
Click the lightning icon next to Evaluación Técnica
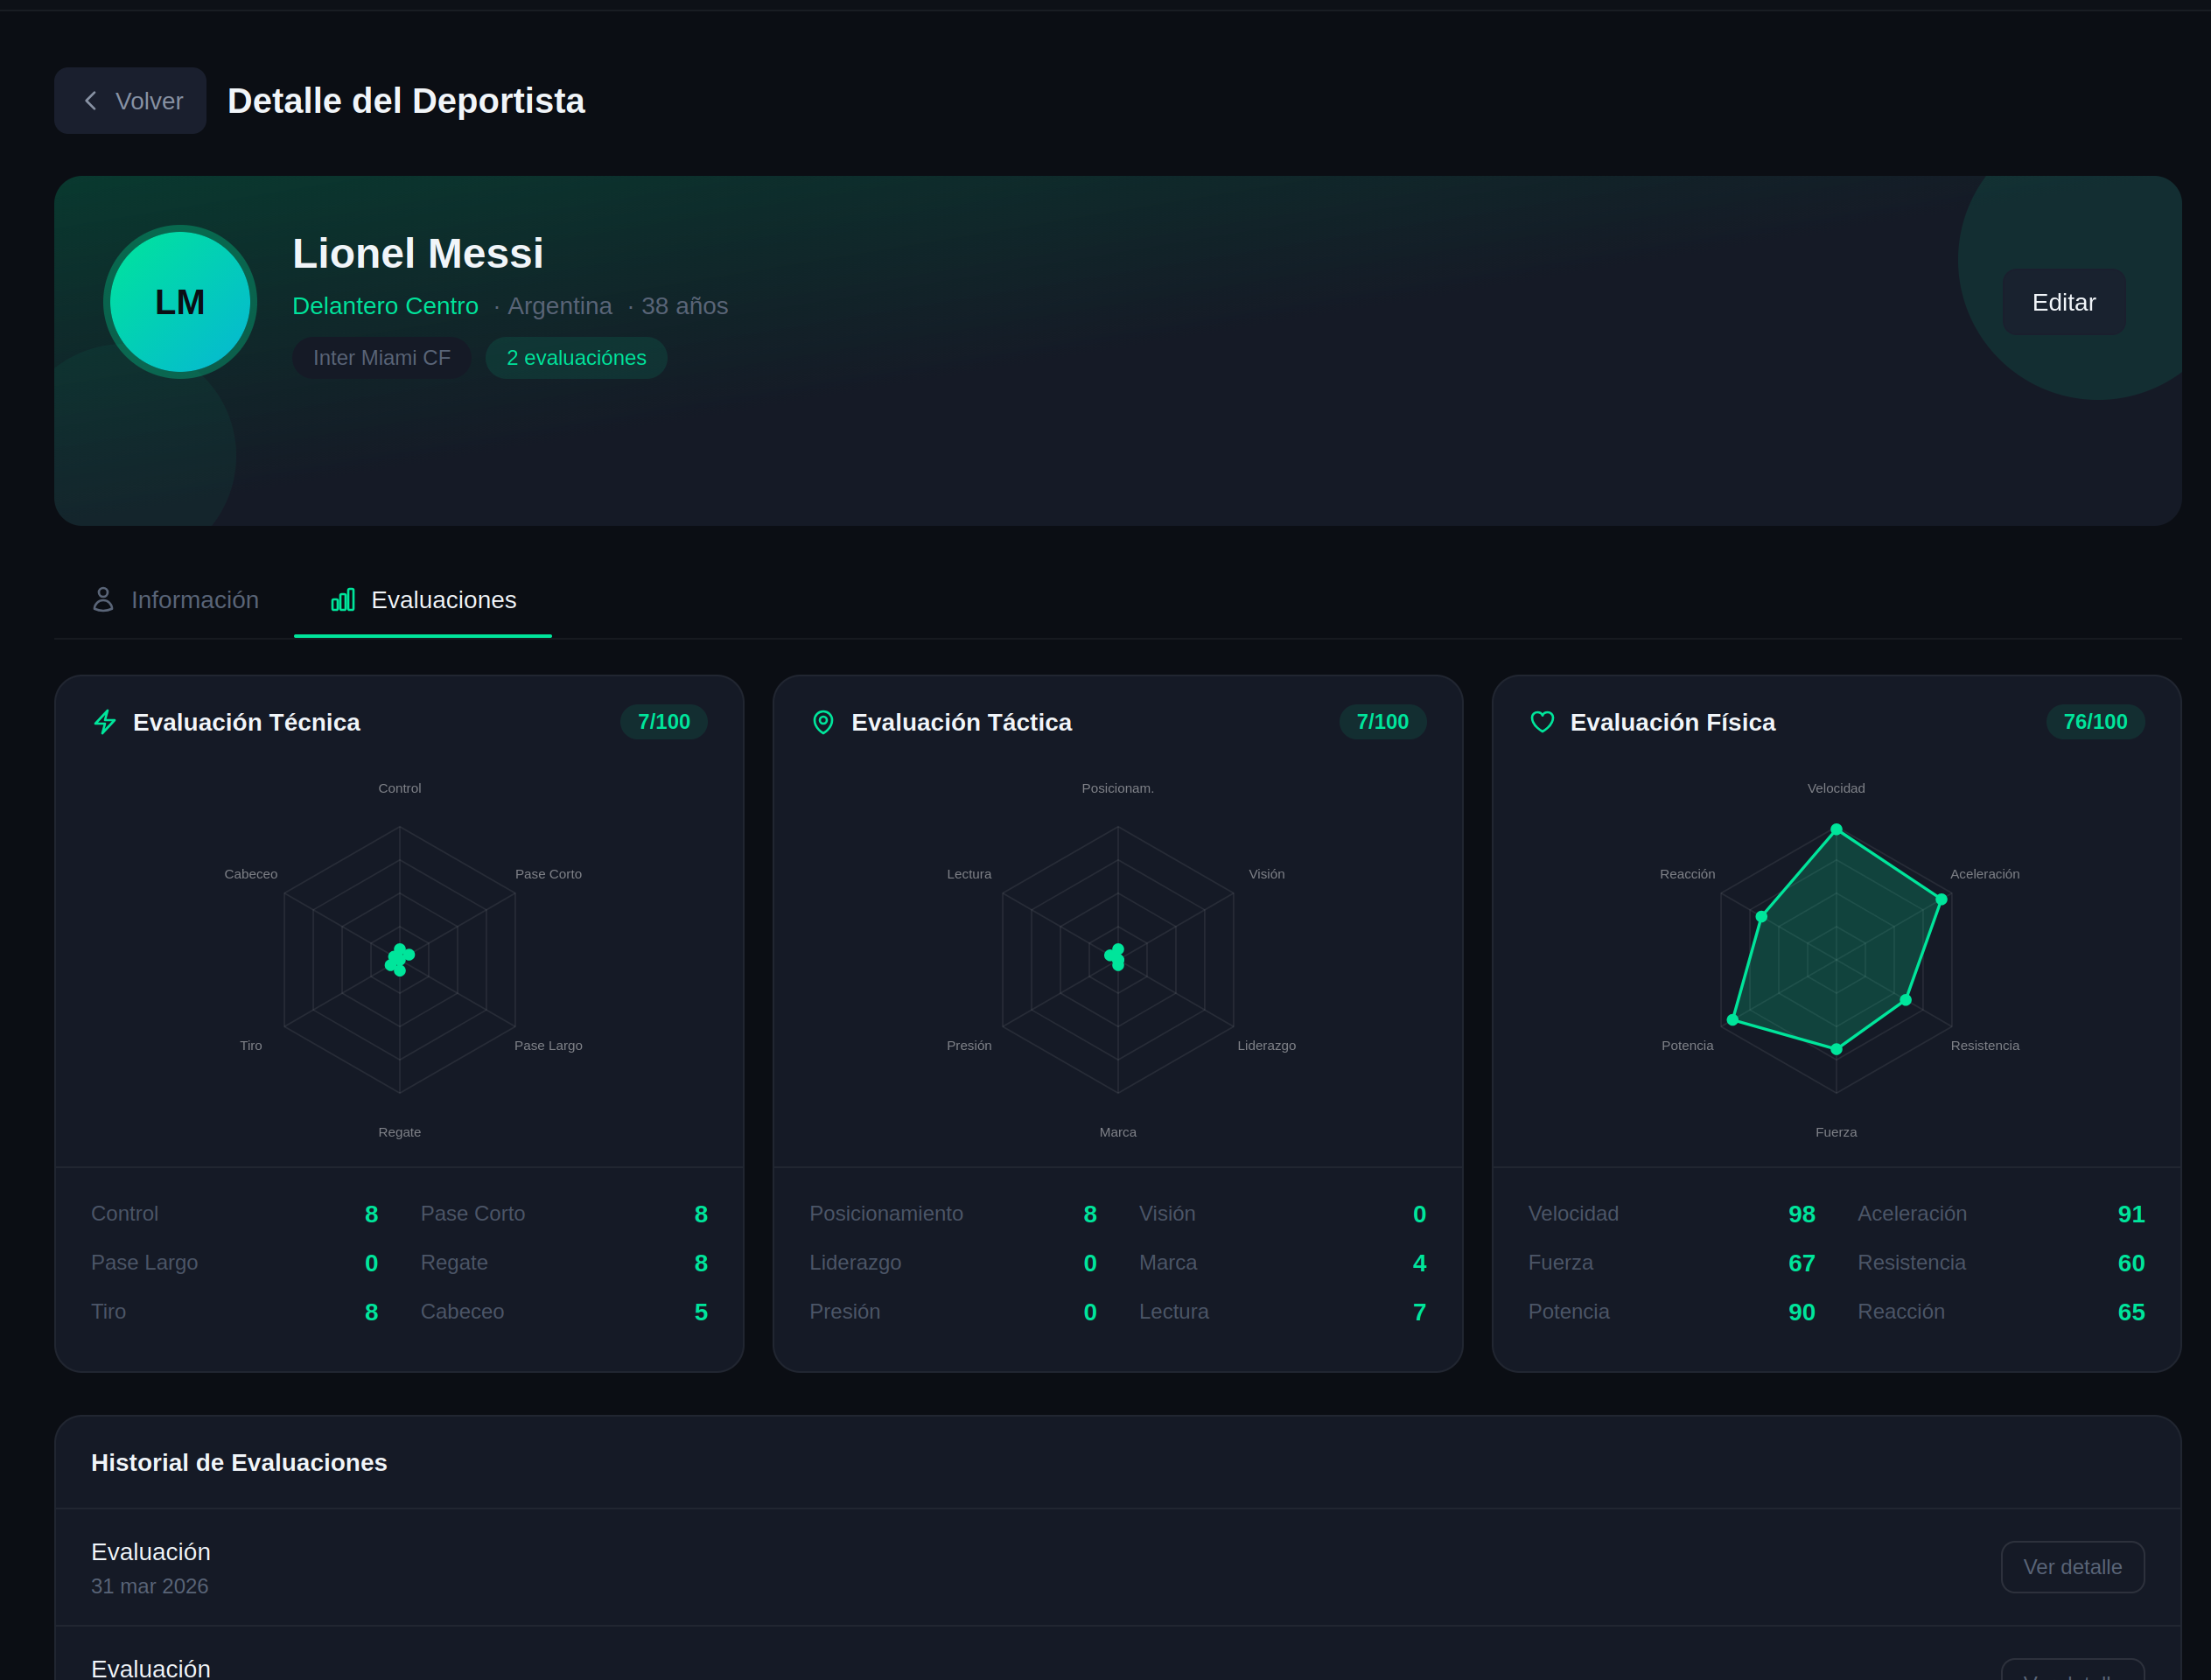coord(105,722)
